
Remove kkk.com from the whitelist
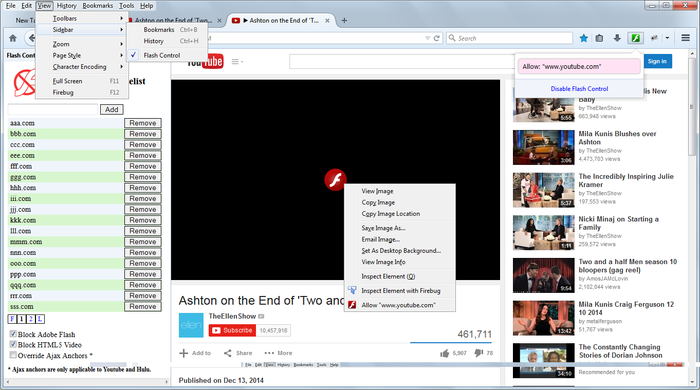pos(143,220)
